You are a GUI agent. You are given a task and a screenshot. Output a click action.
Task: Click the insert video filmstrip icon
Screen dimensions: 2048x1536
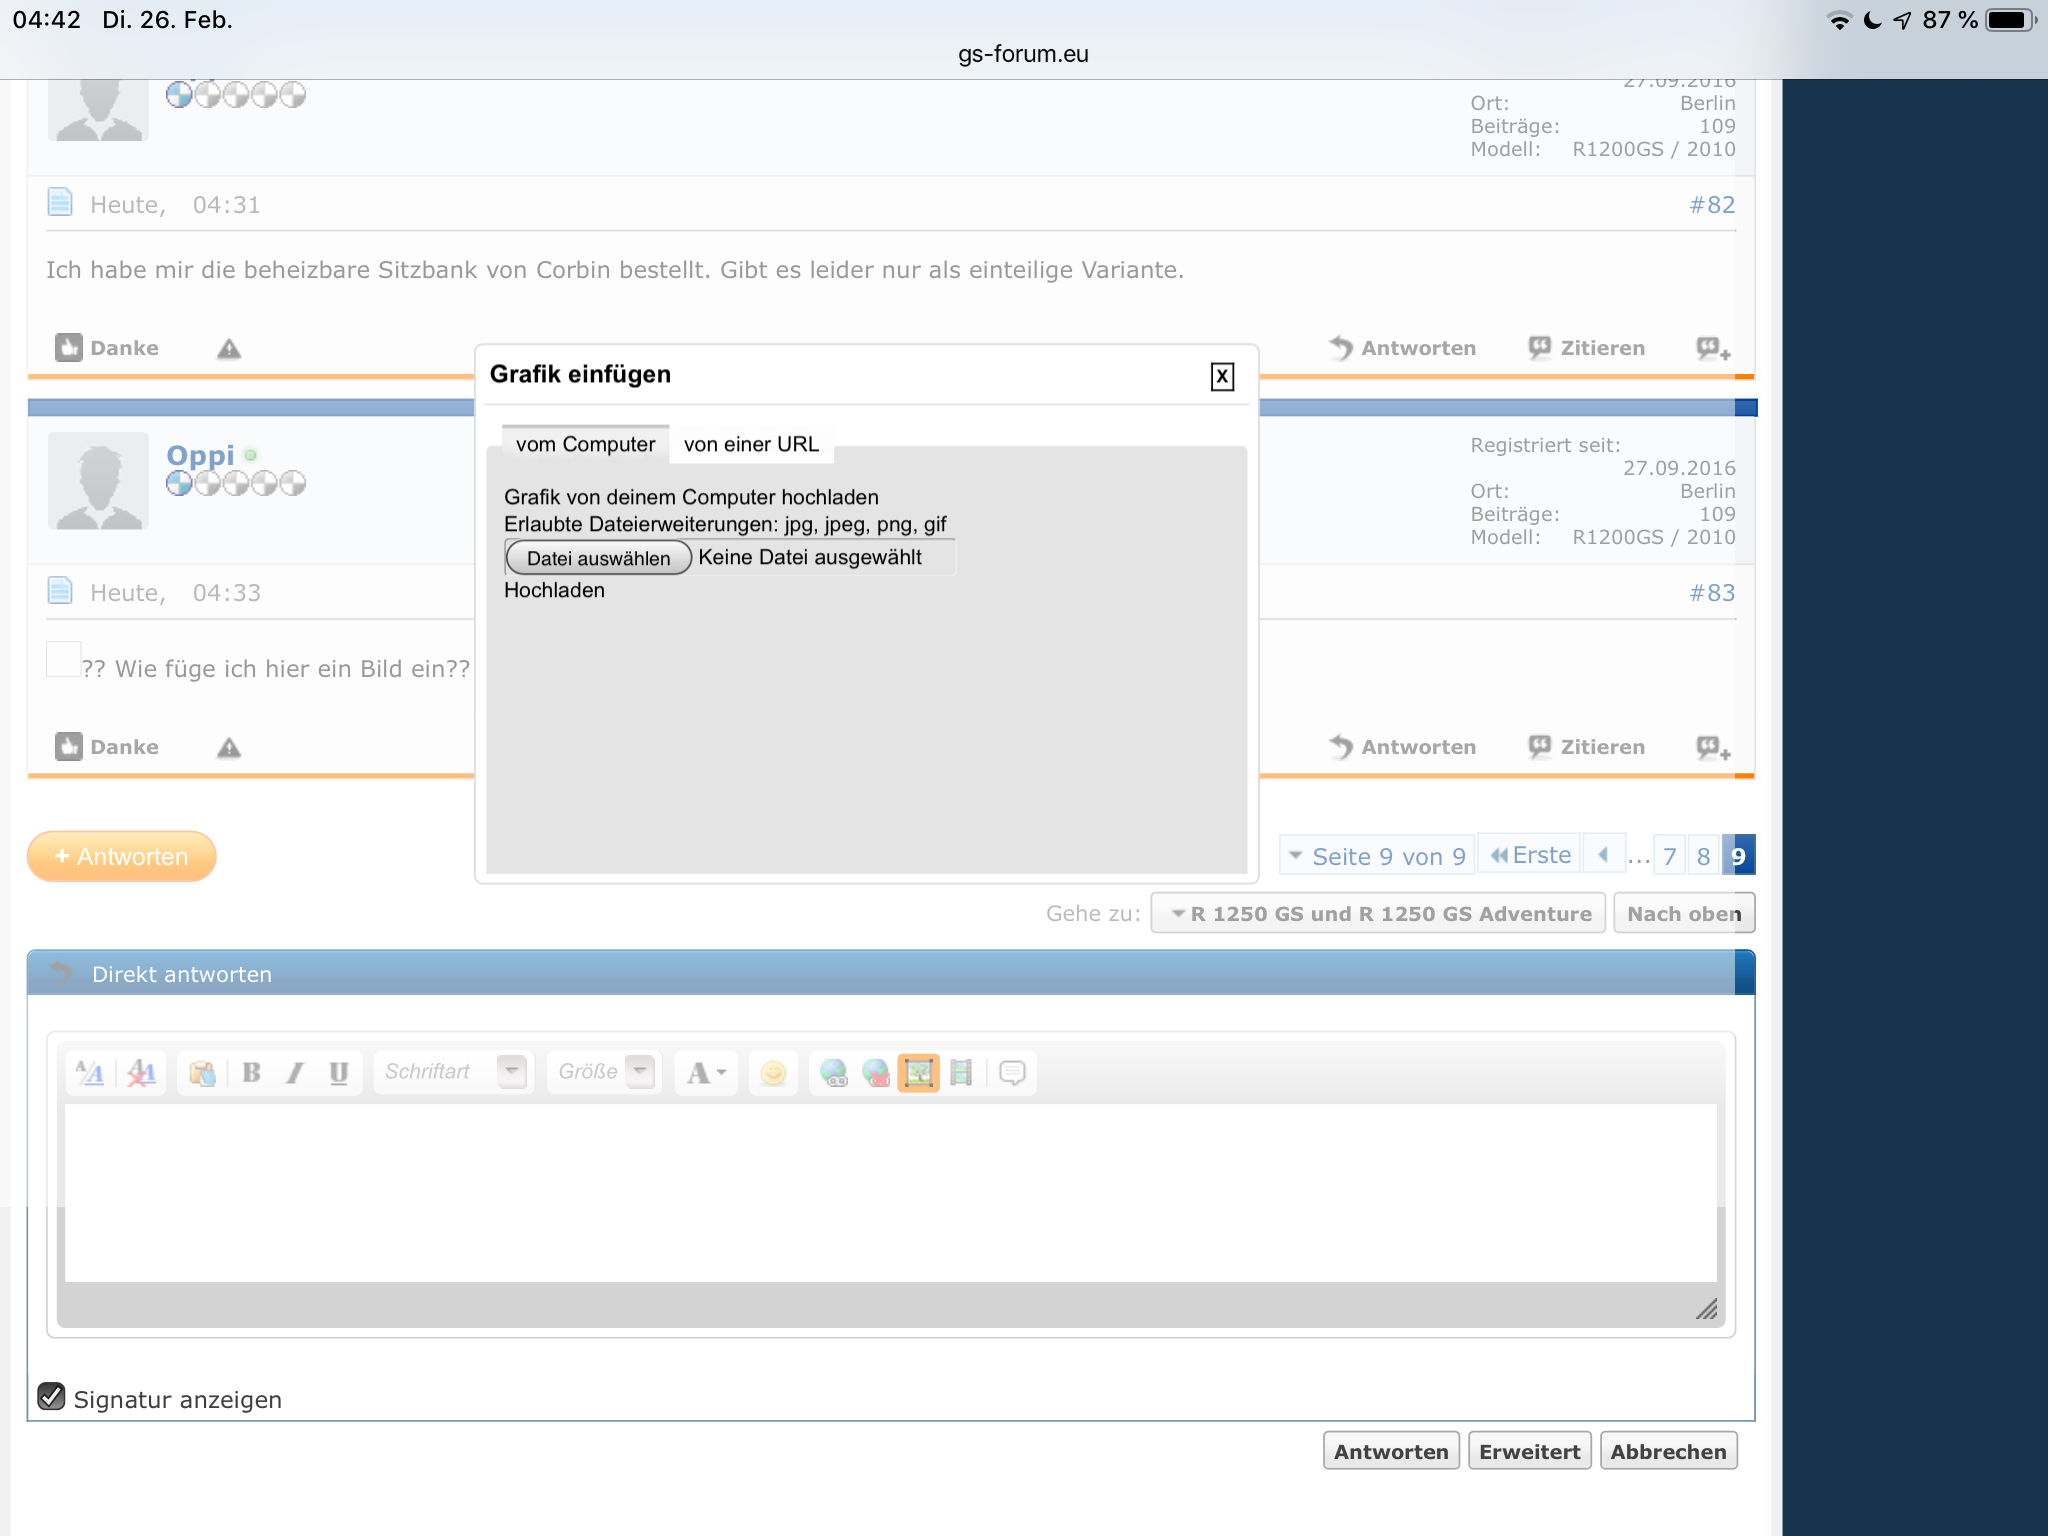(961, 1073)
